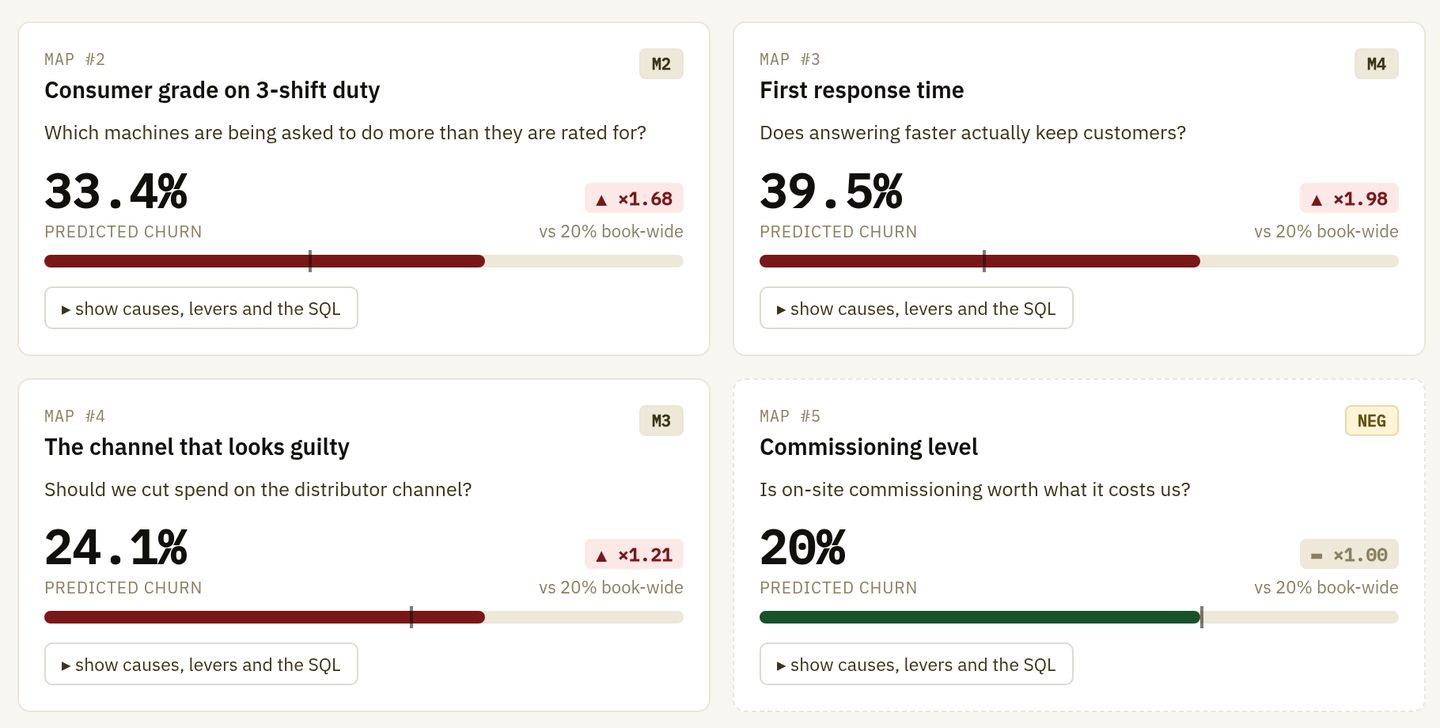Viewport: 1440px width, 728px height.
Task: Expand causes and SQL for Commissioning level
Action: [916, 664]
